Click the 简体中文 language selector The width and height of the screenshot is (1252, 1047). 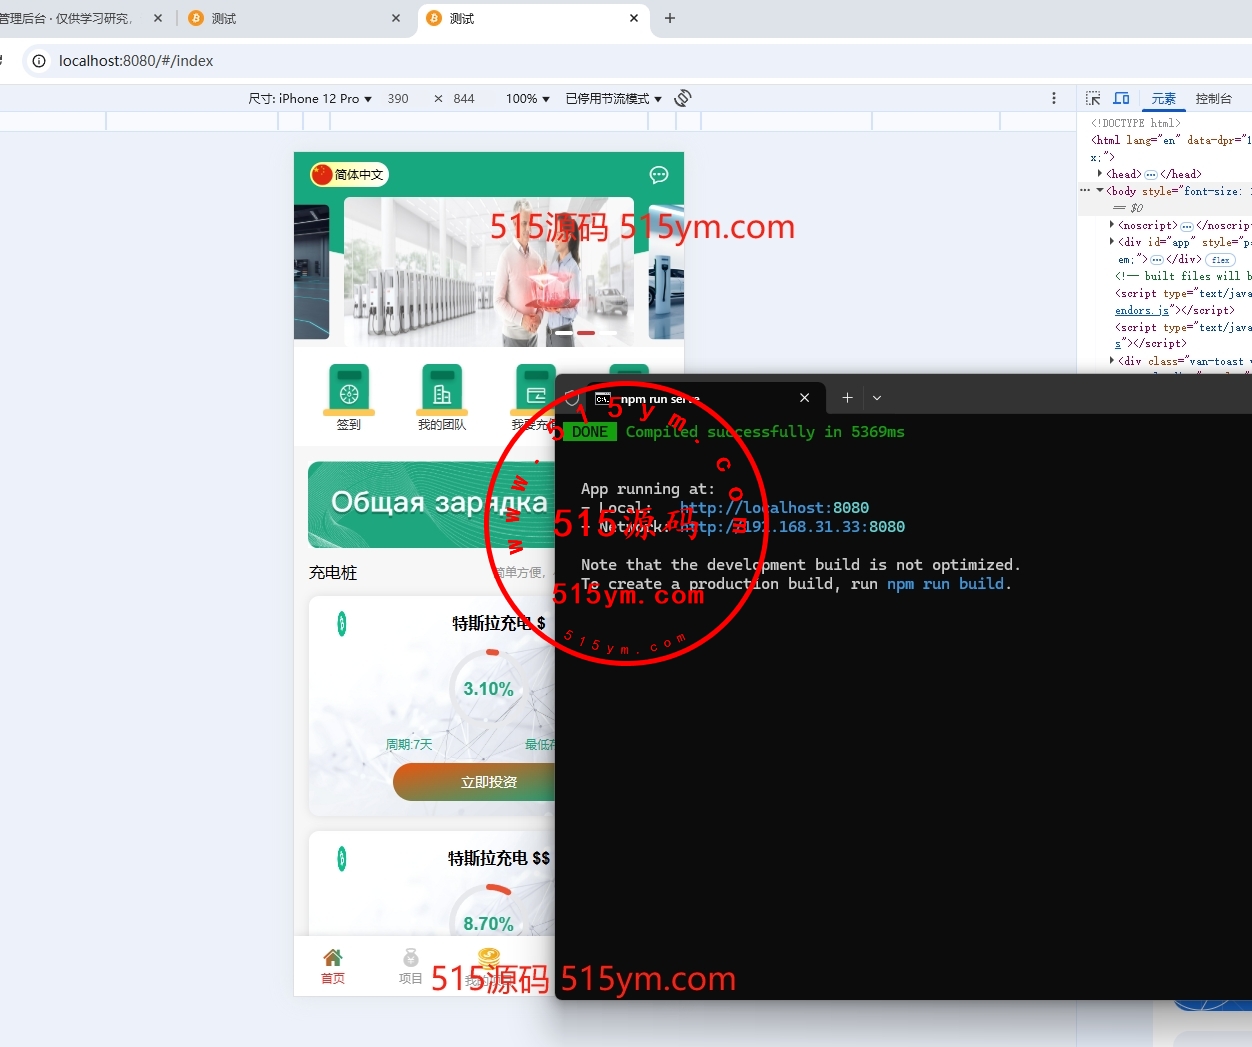coord(349,175)
